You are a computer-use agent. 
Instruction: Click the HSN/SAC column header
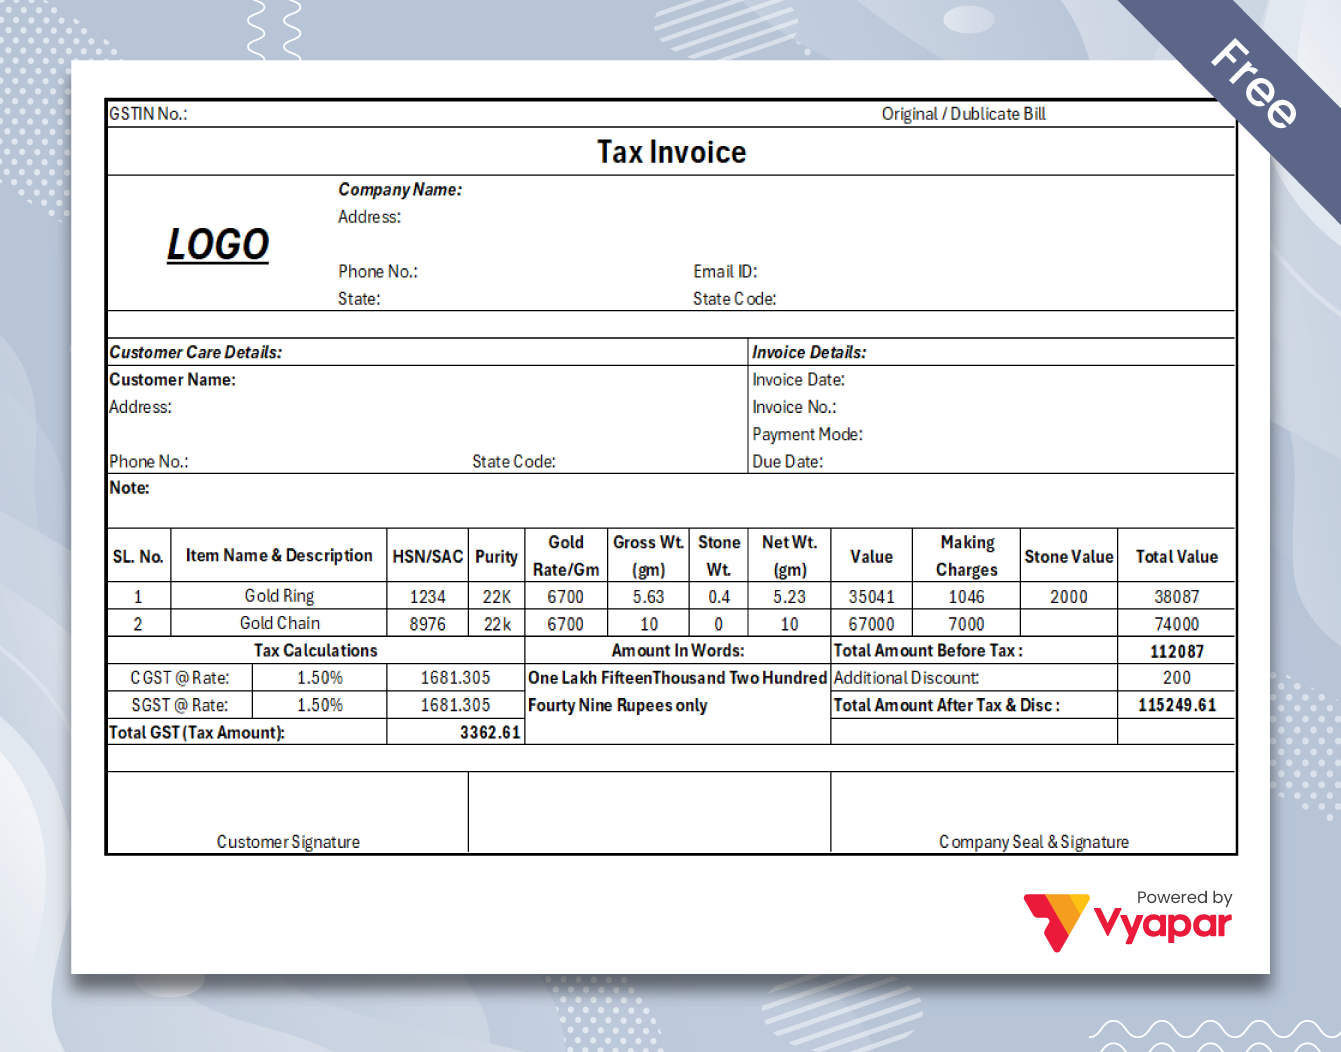(x=428, y=557)
